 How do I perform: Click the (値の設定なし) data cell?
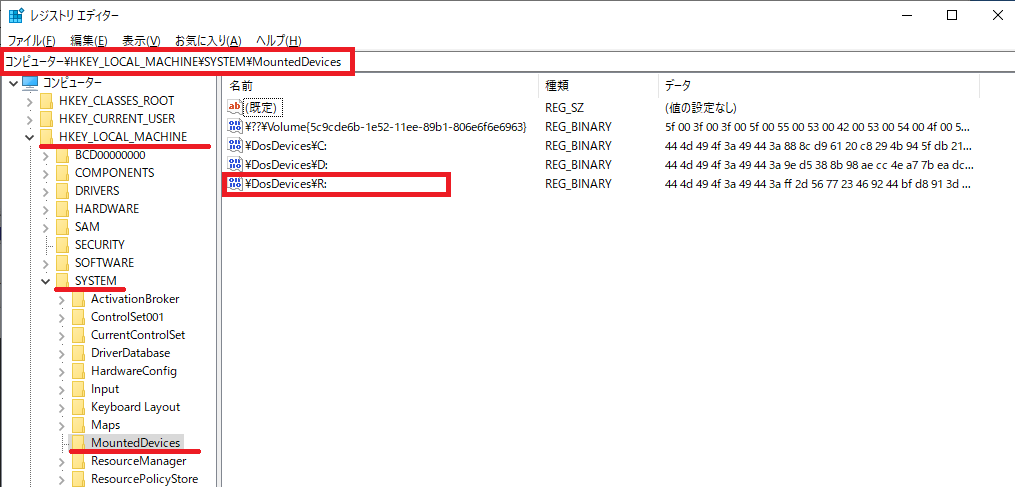700,107
